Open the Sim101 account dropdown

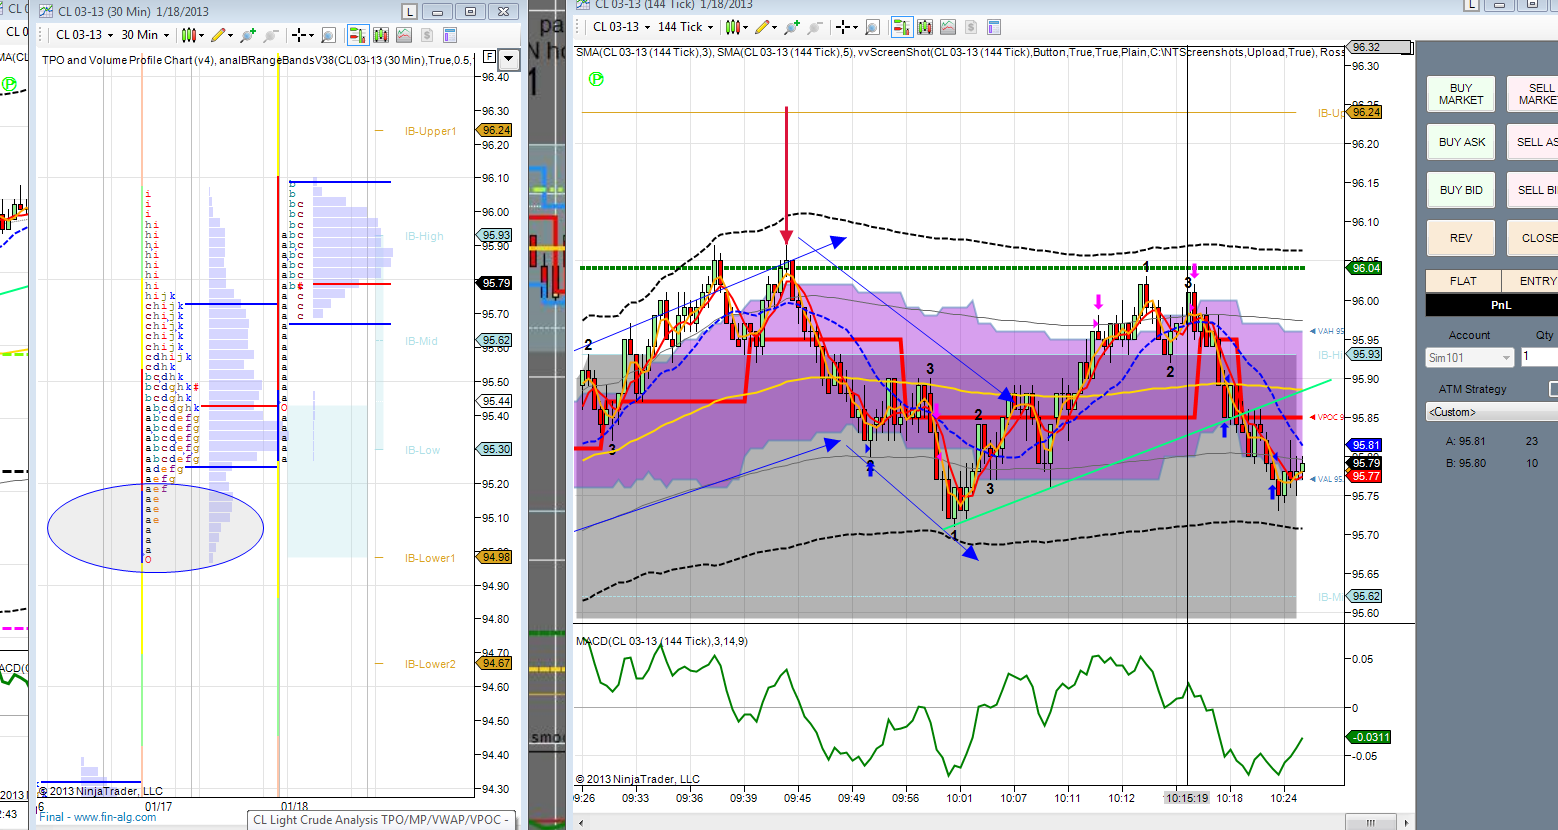(x=1470, y=357)
